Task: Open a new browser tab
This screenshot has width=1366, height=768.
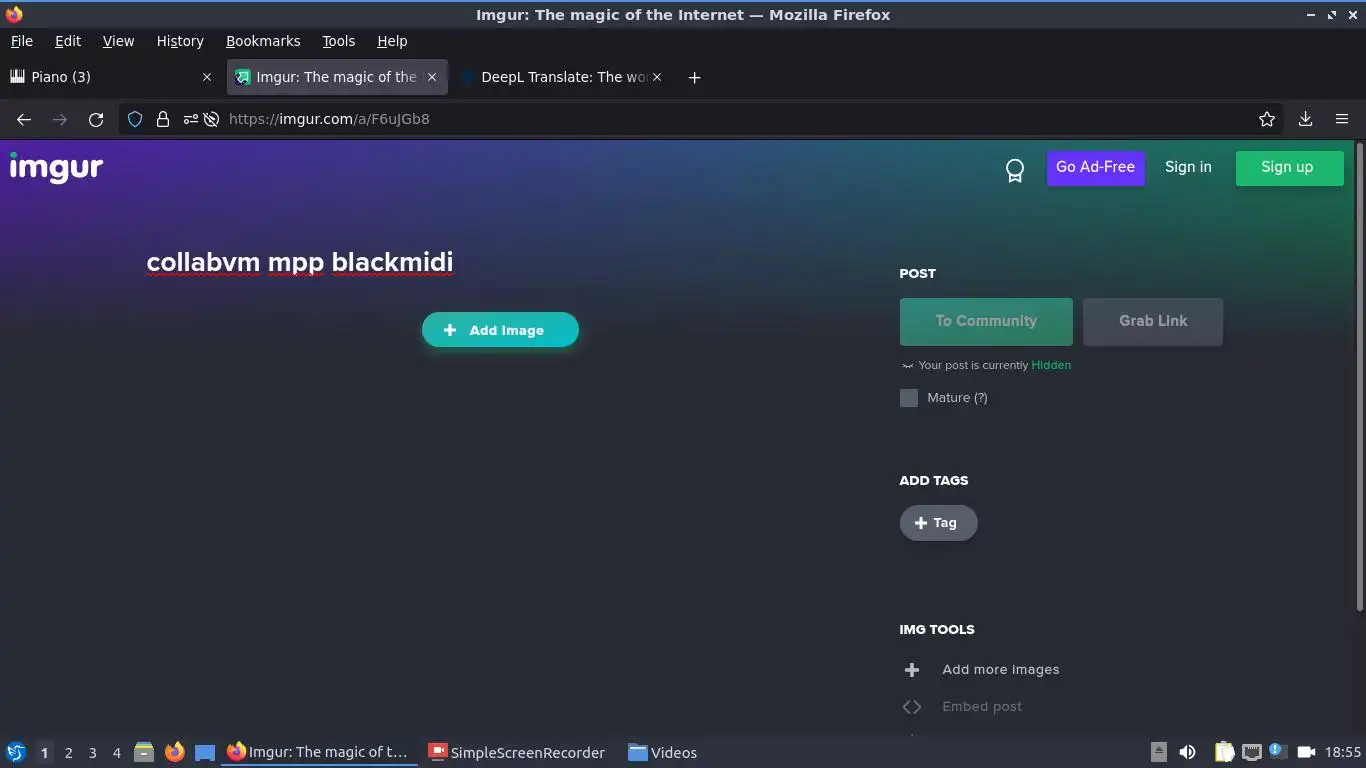Action: point(694,77)
